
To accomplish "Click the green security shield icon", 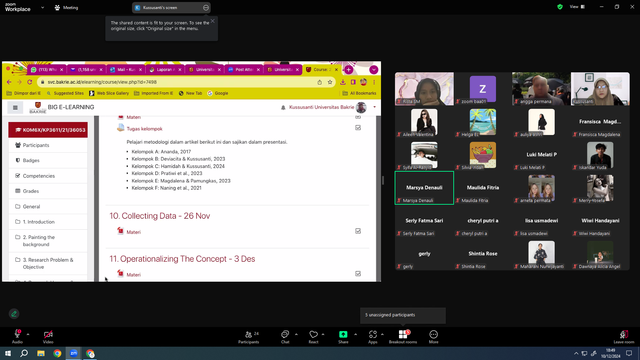I will [x=560, y=7].
